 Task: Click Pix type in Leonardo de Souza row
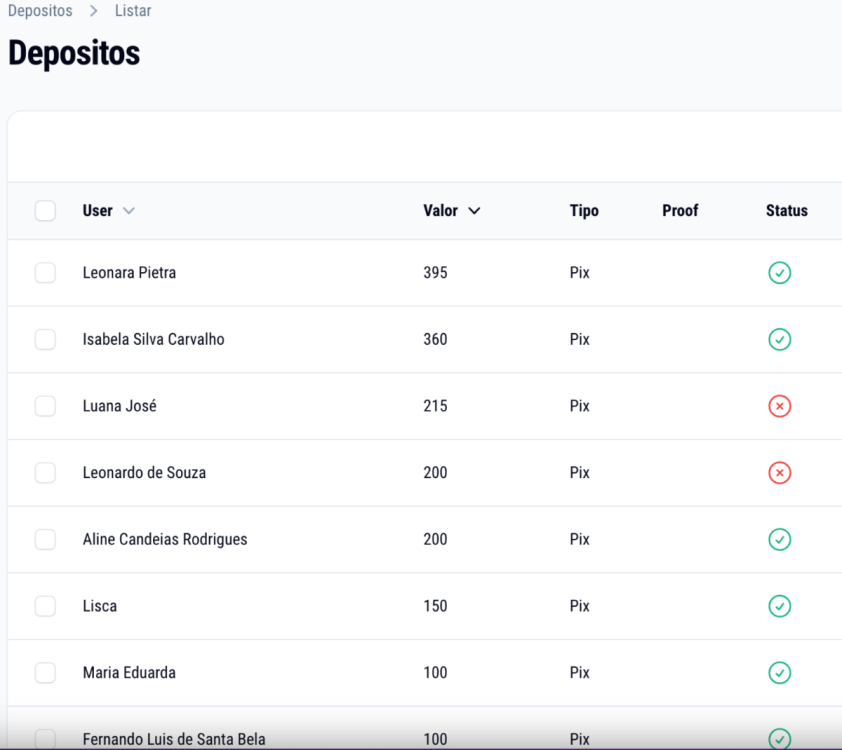[x=580, y=472]
